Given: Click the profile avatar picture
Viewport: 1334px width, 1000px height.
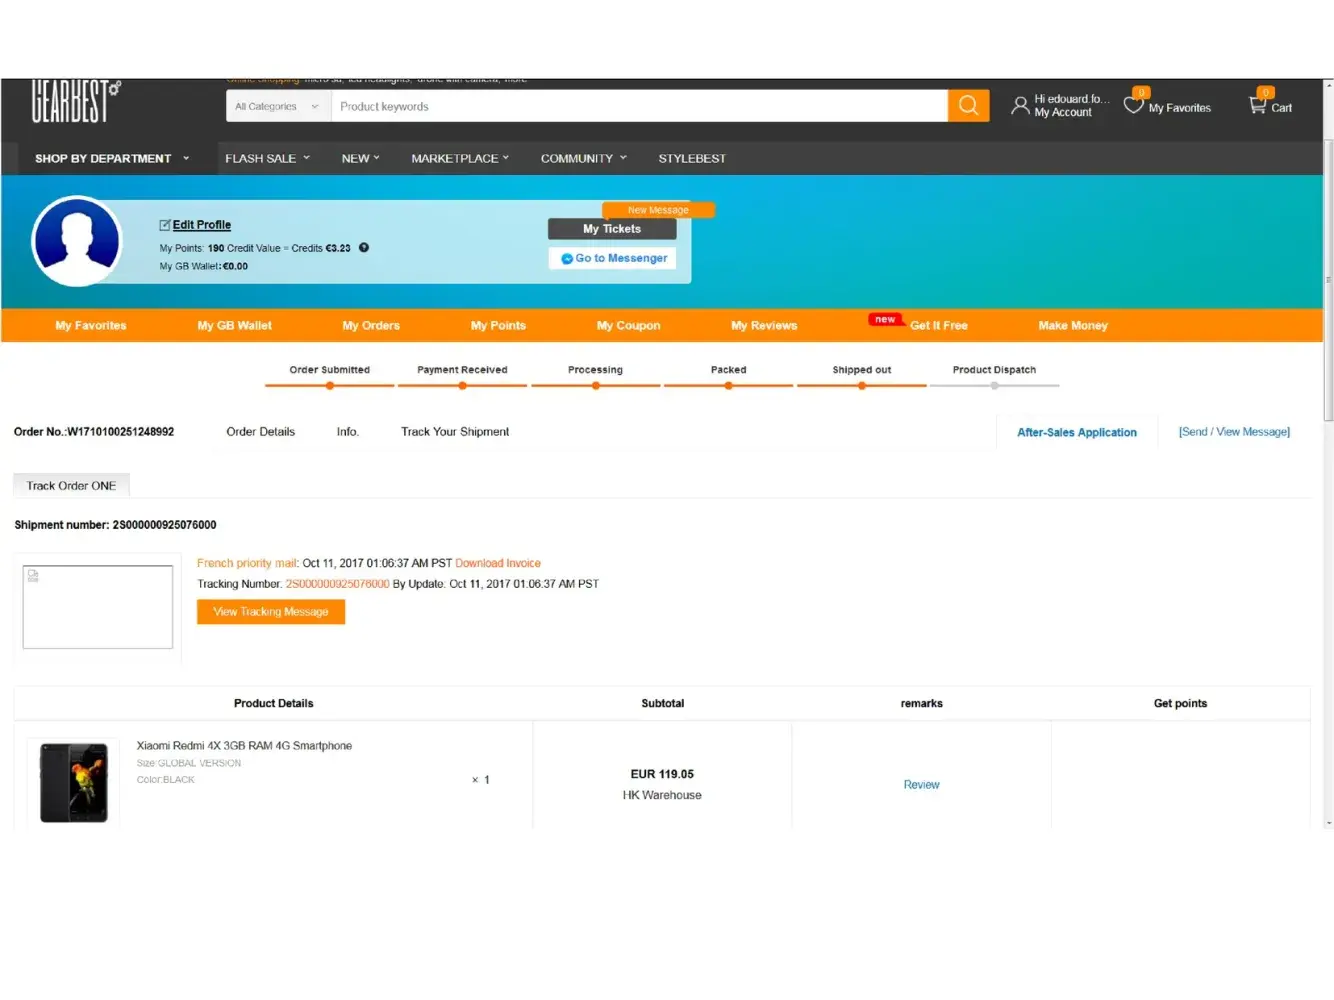Looking at the screenshot, I should 77,241.
